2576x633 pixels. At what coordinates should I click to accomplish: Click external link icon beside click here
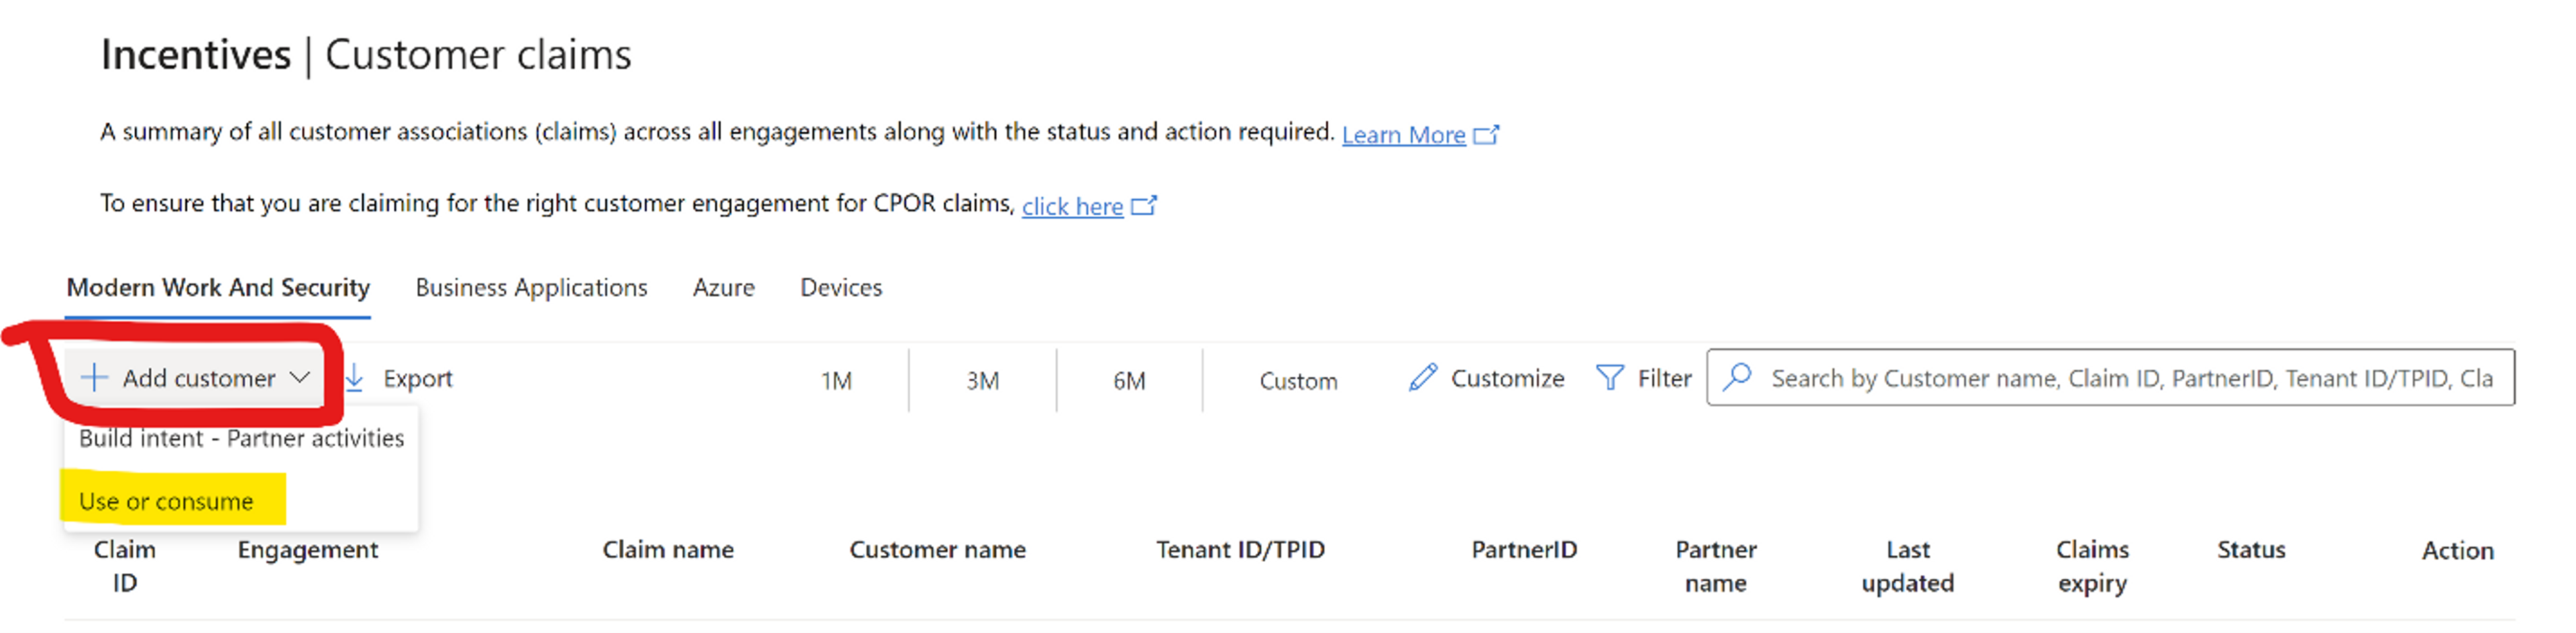1144,206
